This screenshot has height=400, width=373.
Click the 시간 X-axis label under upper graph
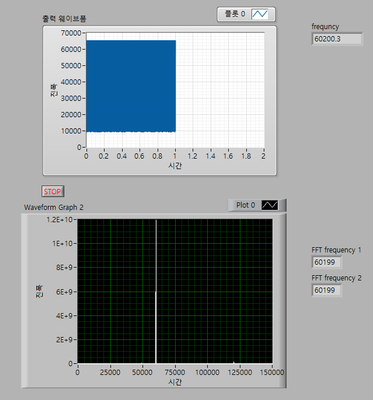pos(175,166)
